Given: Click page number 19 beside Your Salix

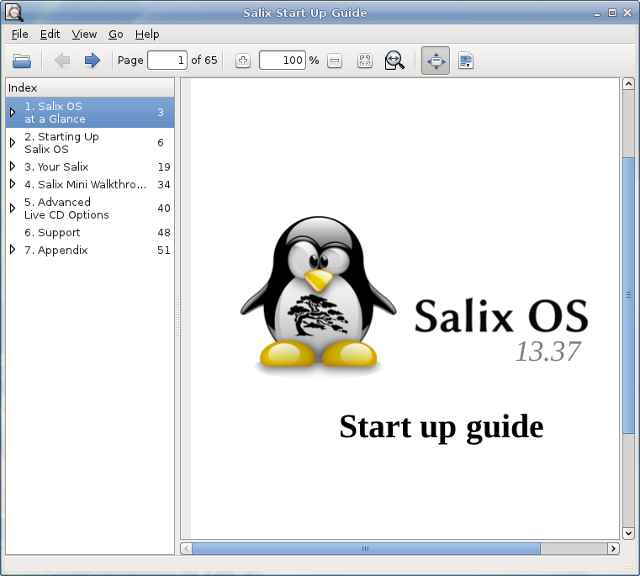Looking at the screenshot, I should coord(164,167).
